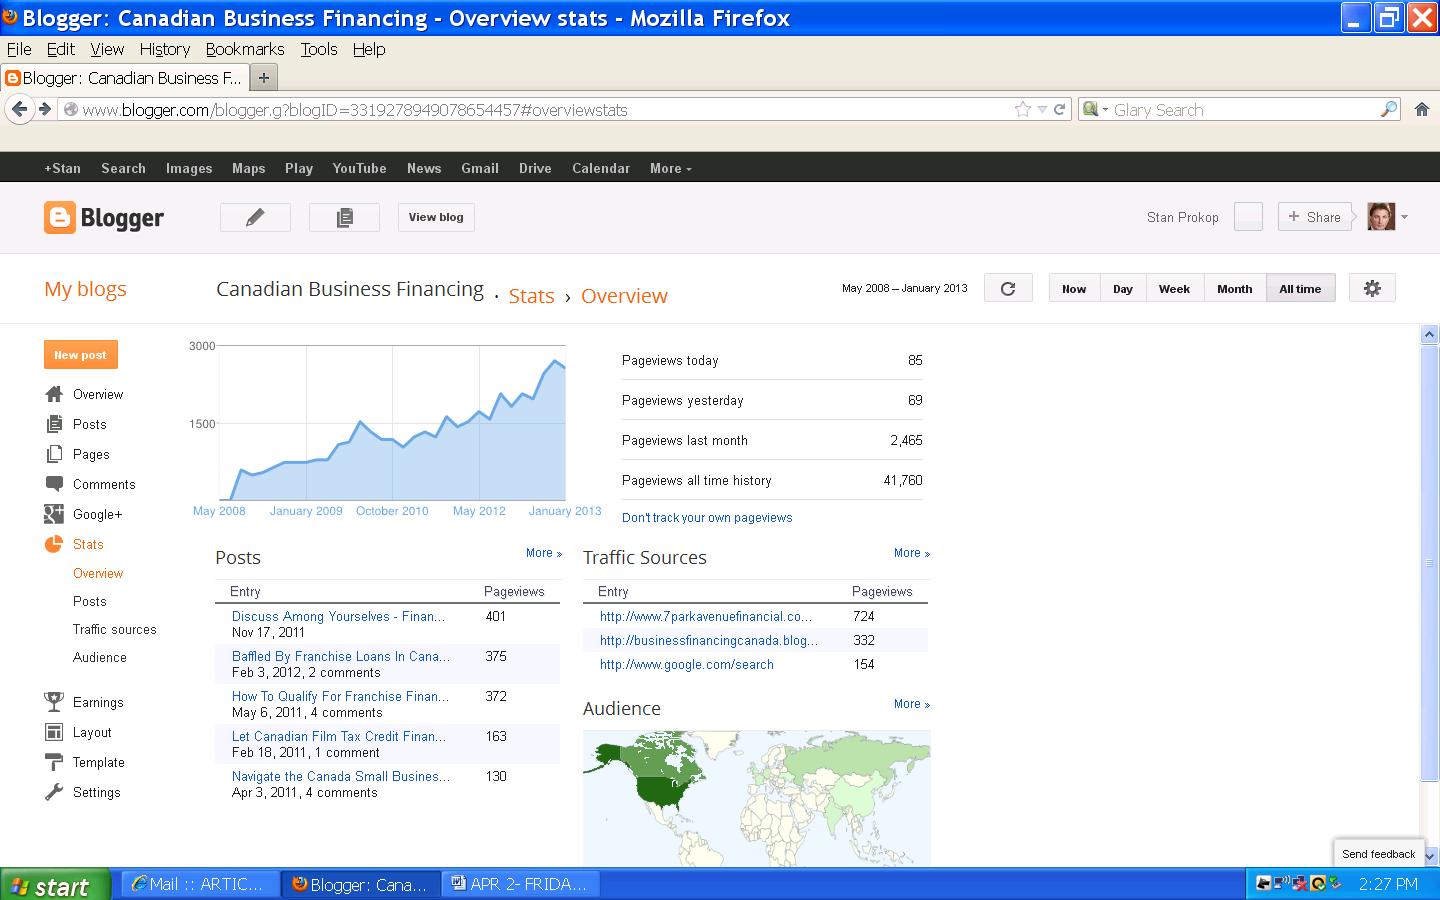Screen dimensions: 1440x900
Task: Switch to the APR 2- FRIDA taskbar item
Action: click(521, 884)
